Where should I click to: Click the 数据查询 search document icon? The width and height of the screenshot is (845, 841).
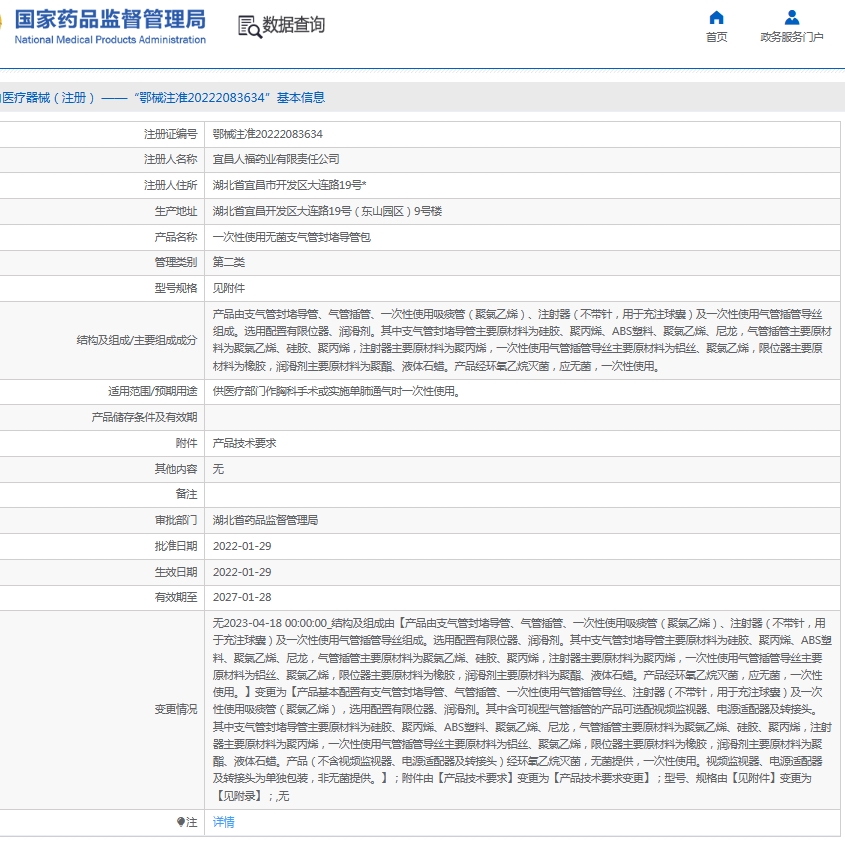pos(250,26)
